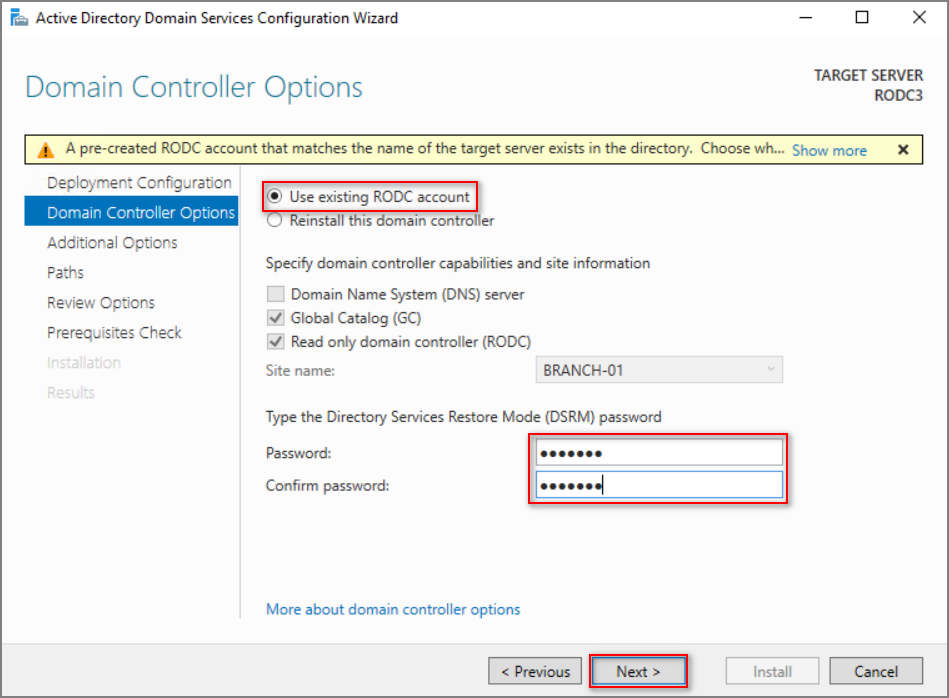Click the Next button
Image resolution: width=949 pixels, height=698 pixels.
(639, 671)
